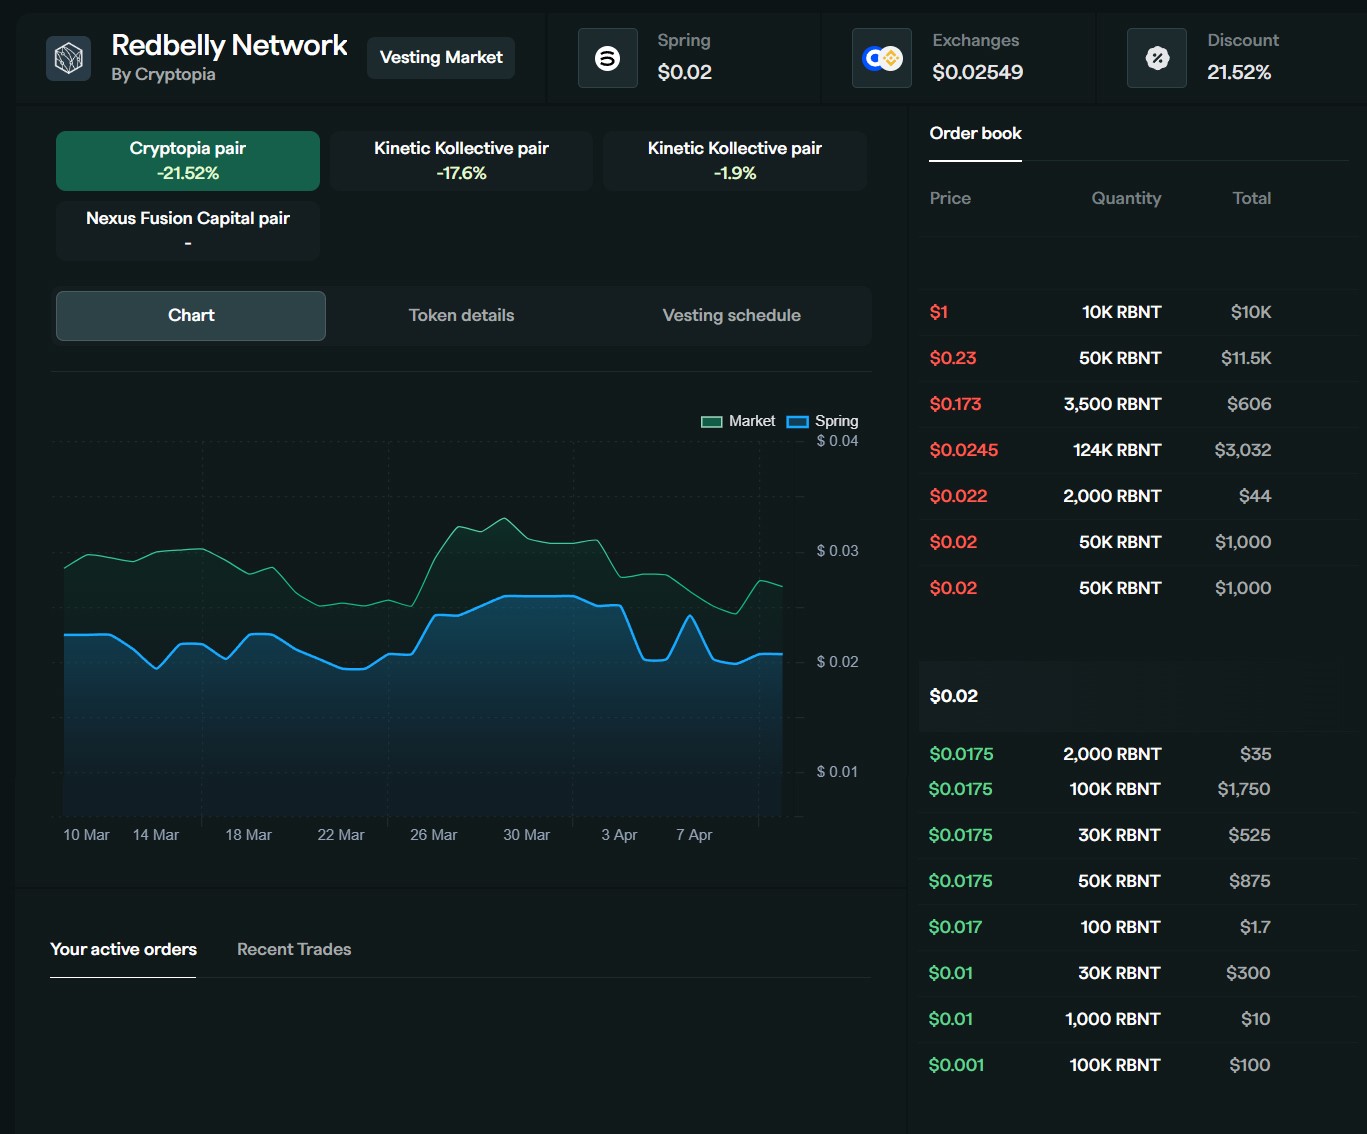Click the Discount percent badge icon
Image resolution: width=1367 pixels, height=1134 pixels.
point(1157,58)
